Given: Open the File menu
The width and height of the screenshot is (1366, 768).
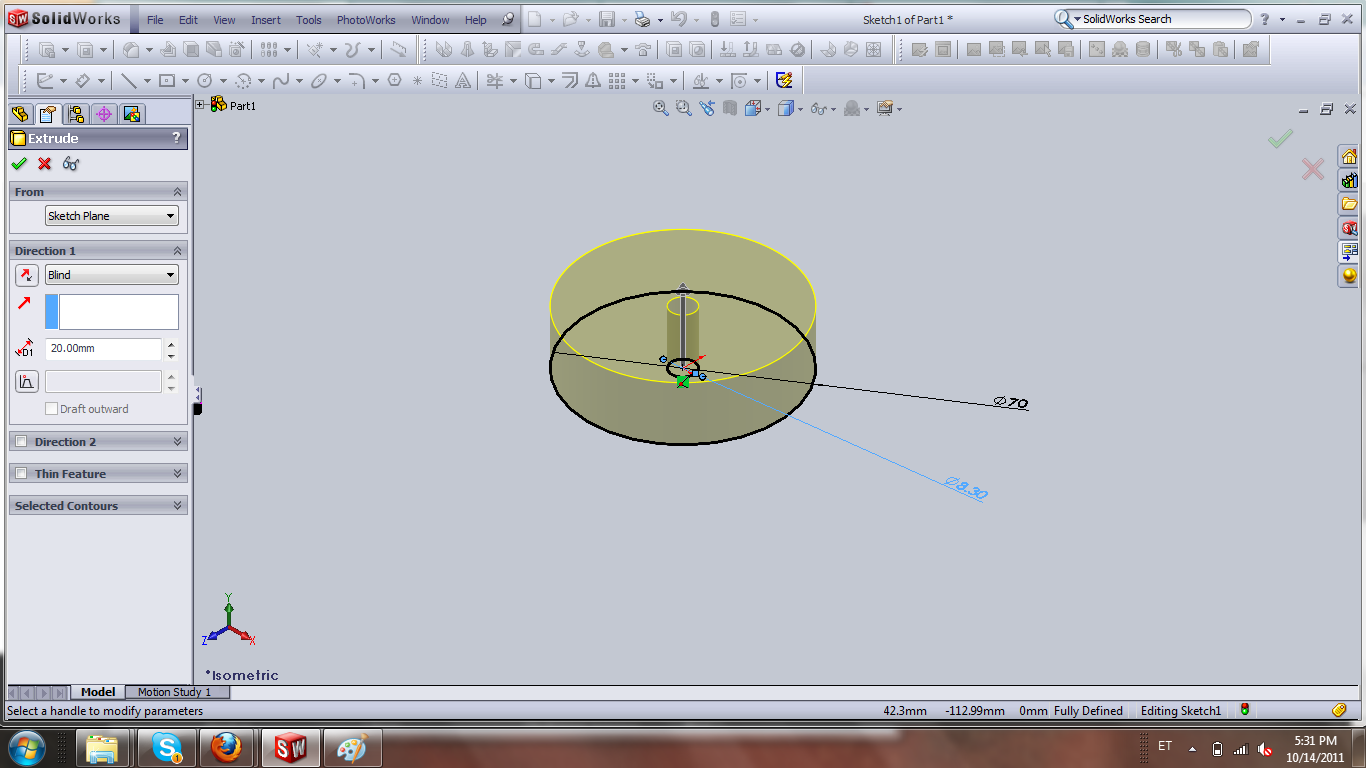Looking at the screenshot, I should click(x=155, y=20).
